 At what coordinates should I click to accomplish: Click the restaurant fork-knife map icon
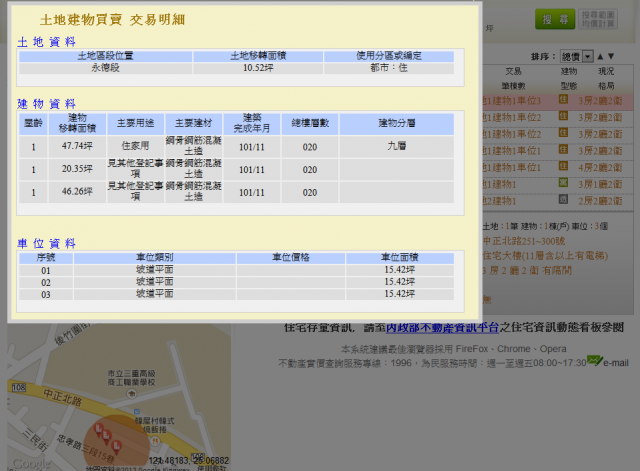[155, 441]
